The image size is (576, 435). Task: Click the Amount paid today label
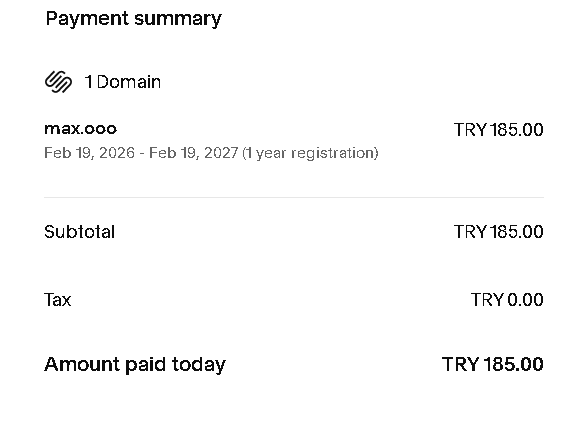pos(135,364)
